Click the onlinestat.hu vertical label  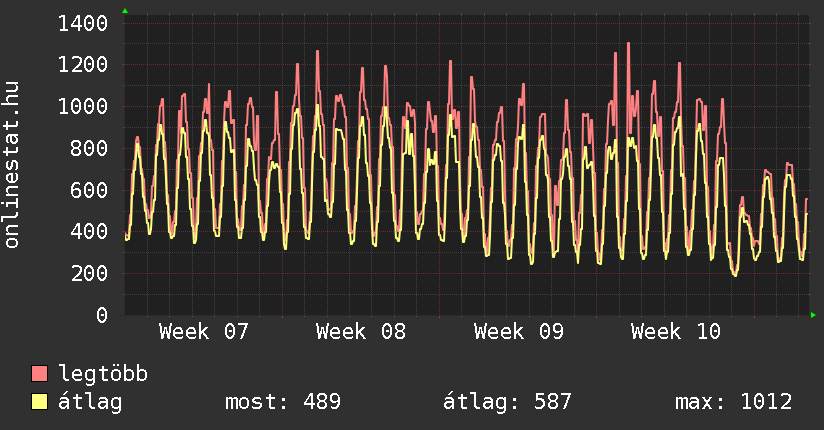point(13,164)
